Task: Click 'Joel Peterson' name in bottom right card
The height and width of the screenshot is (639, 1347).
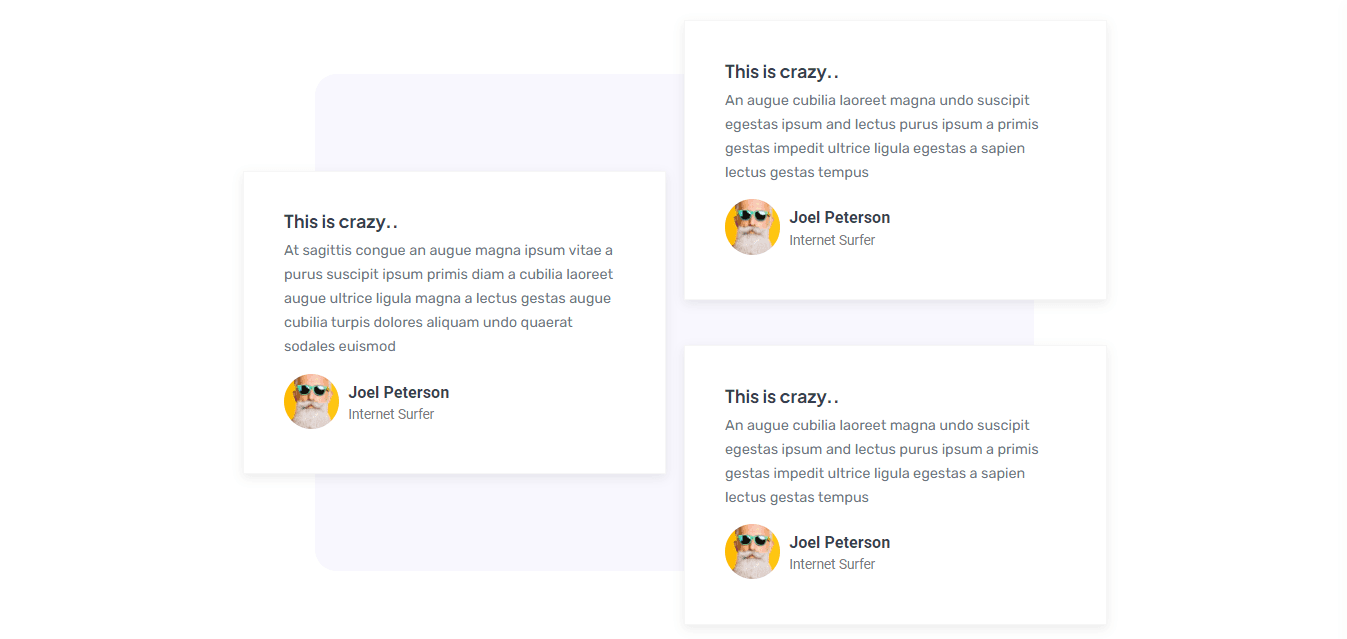Action: click(840, 542)
